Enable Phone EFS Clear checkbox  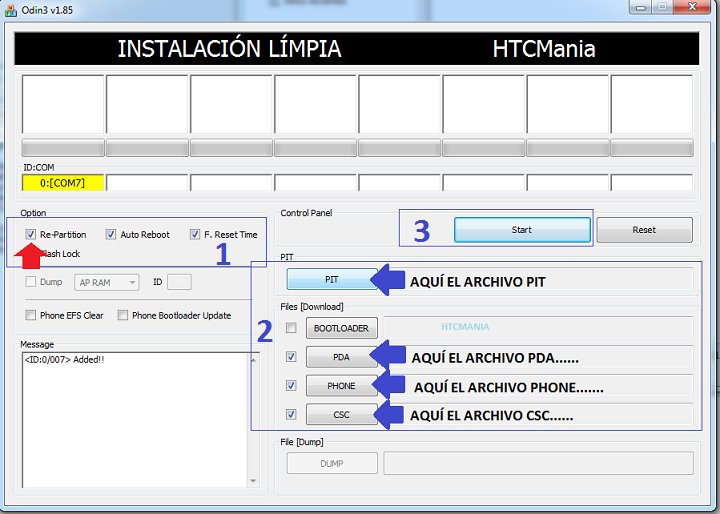tap(31, 315)
